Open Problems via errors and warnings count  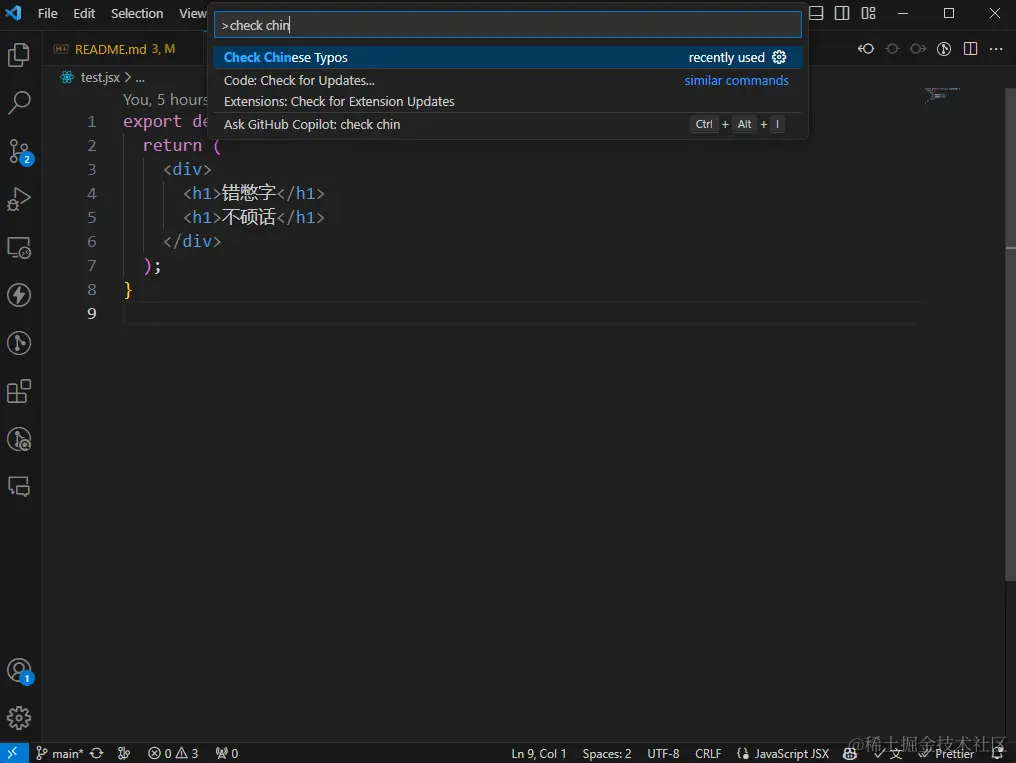point(173,753)
